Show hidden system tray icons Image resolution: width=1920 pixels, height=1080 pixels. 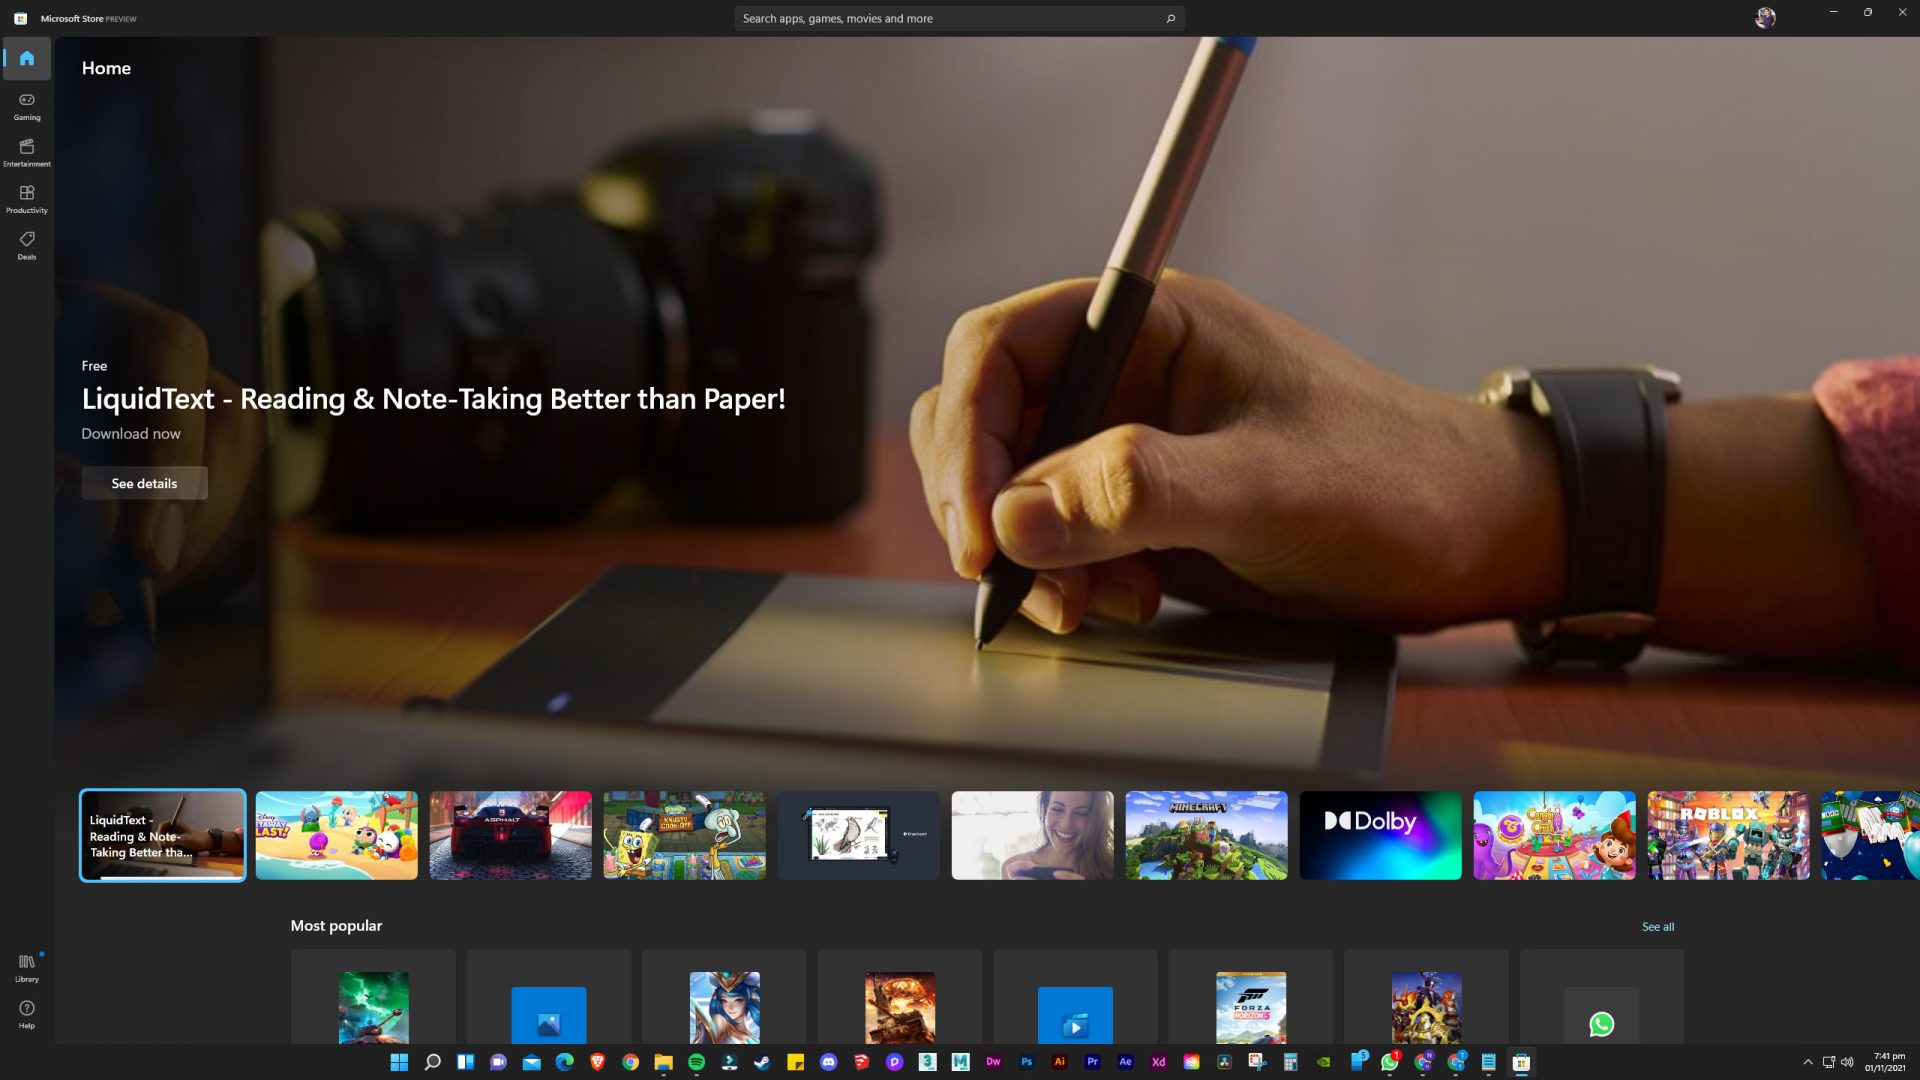[x=1807, y=1062]
